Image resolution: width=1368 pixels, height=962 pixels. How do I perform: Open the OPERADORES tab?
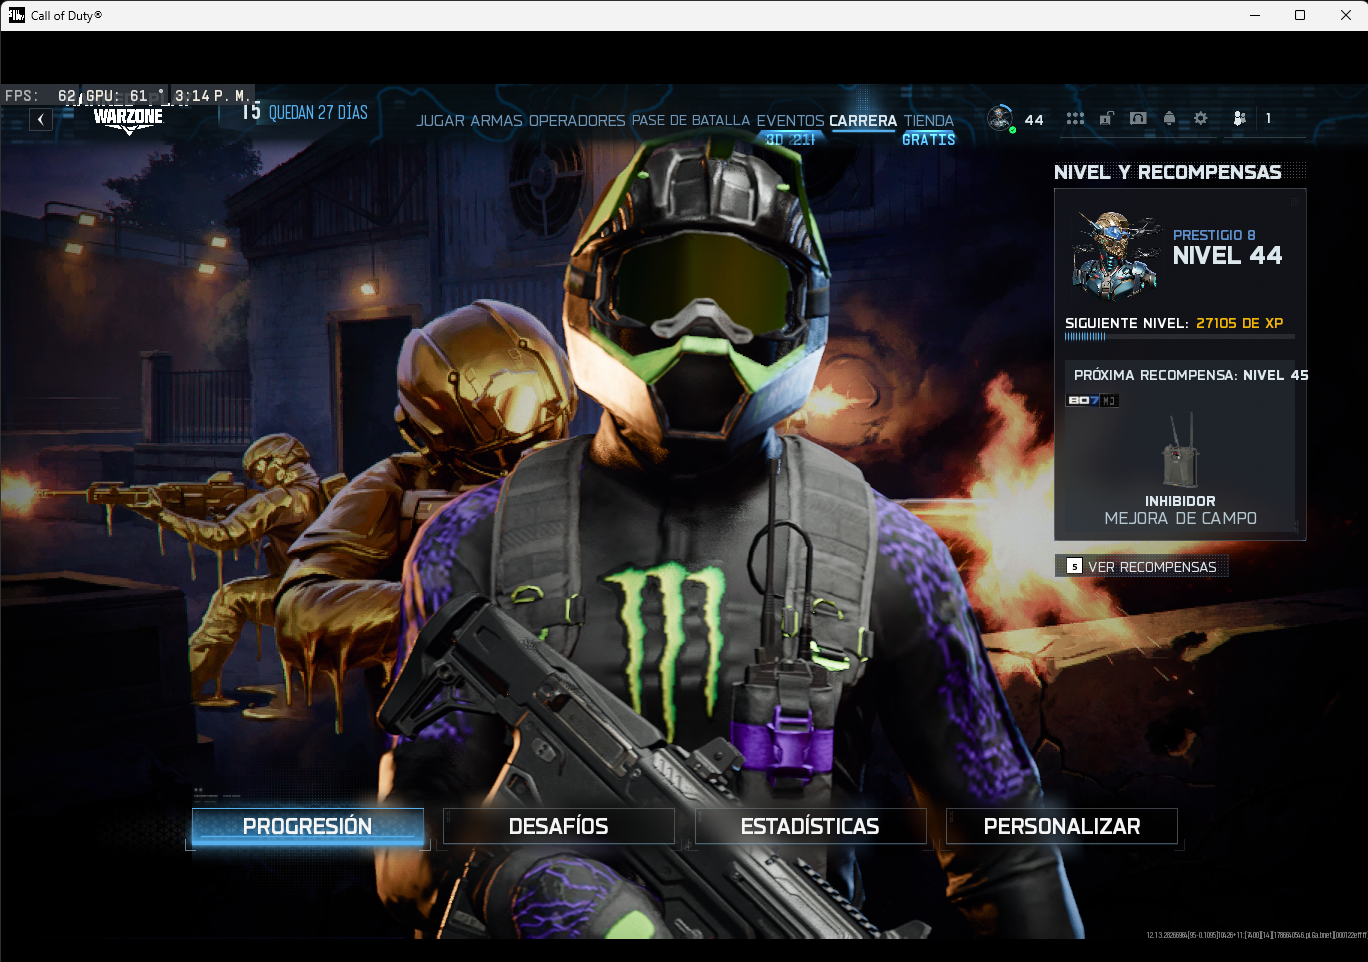click(x=577, y=121)
